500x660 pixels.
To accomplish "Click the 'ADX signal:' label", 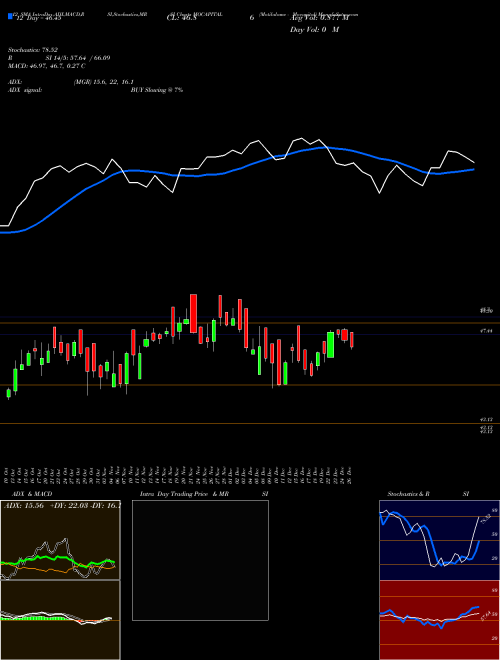I will pos(25,90).
